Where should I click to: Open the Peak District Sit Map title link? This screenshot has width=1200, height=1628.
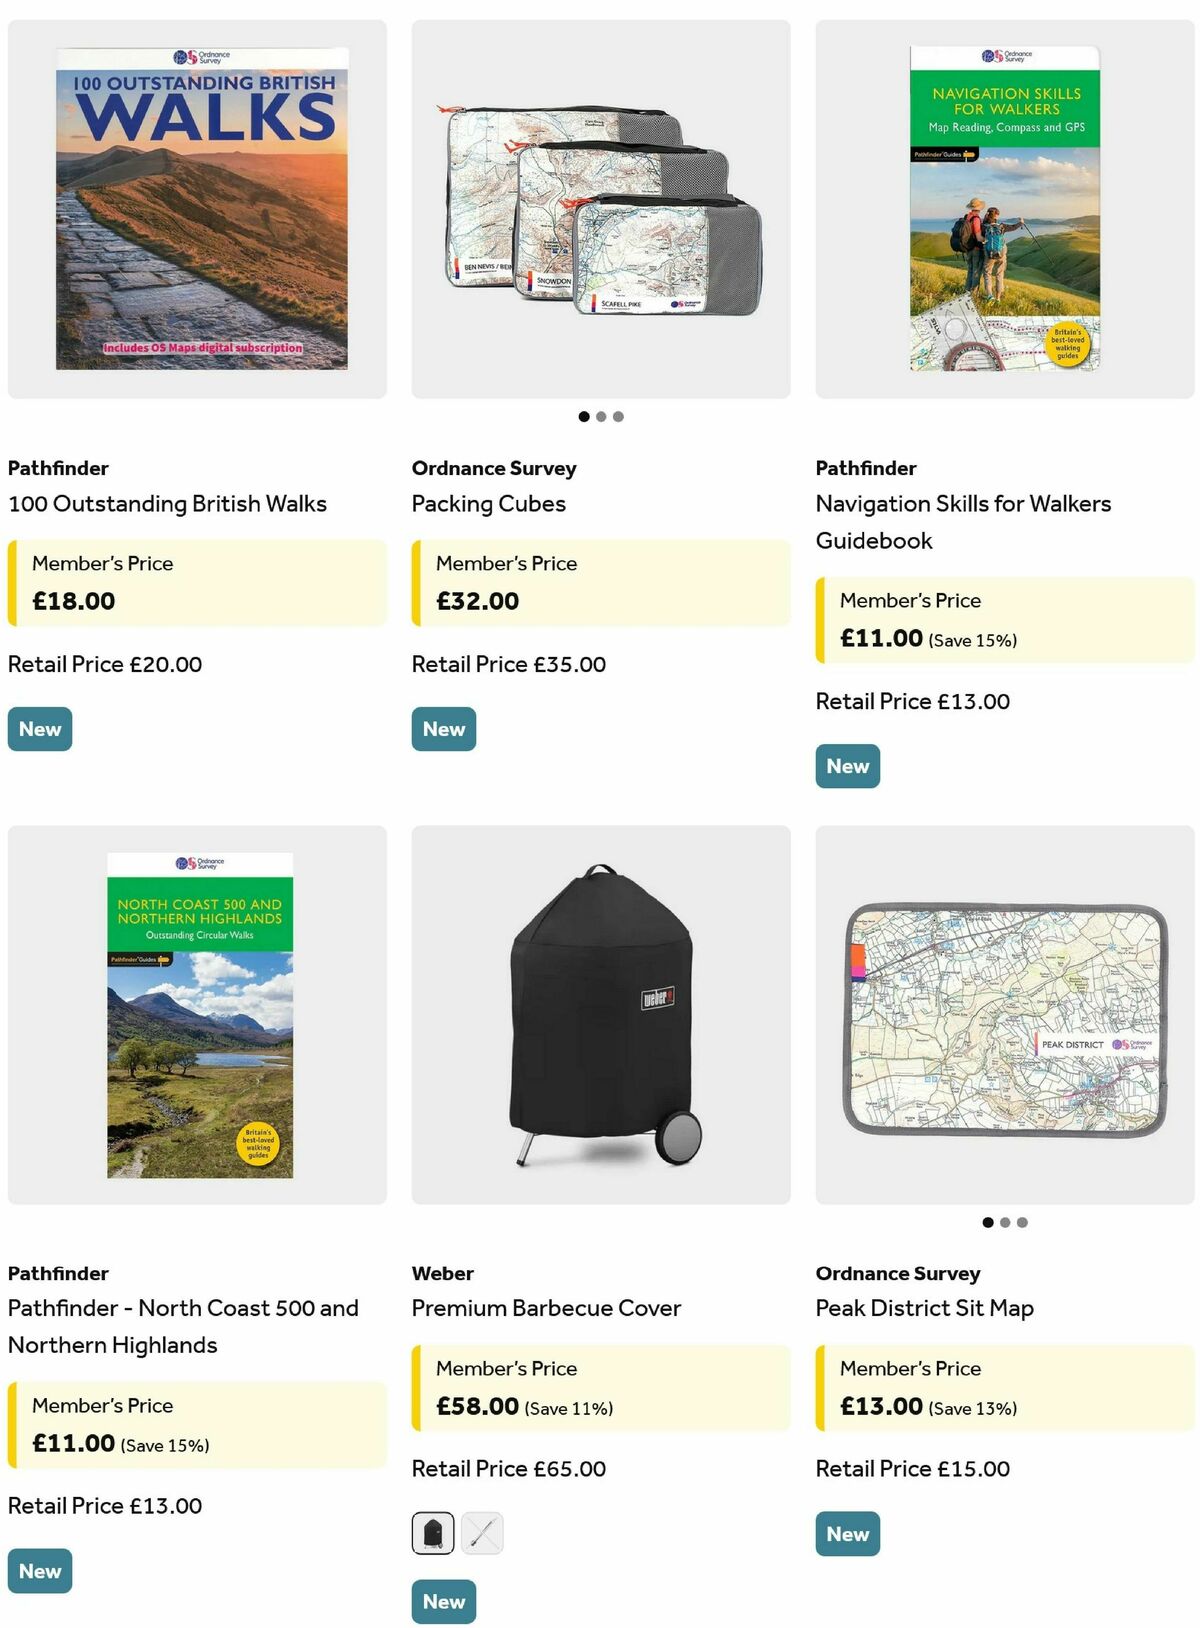pos(925,1308)
